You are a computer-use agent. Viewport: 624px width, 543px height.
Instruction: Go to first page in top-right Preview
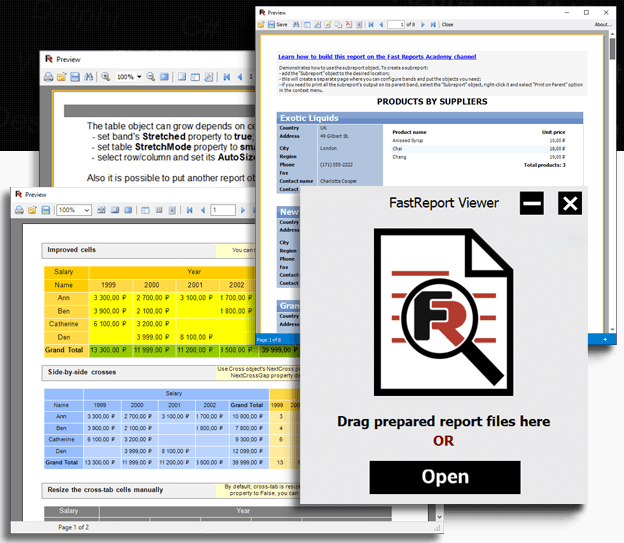(x=371, y=25)
